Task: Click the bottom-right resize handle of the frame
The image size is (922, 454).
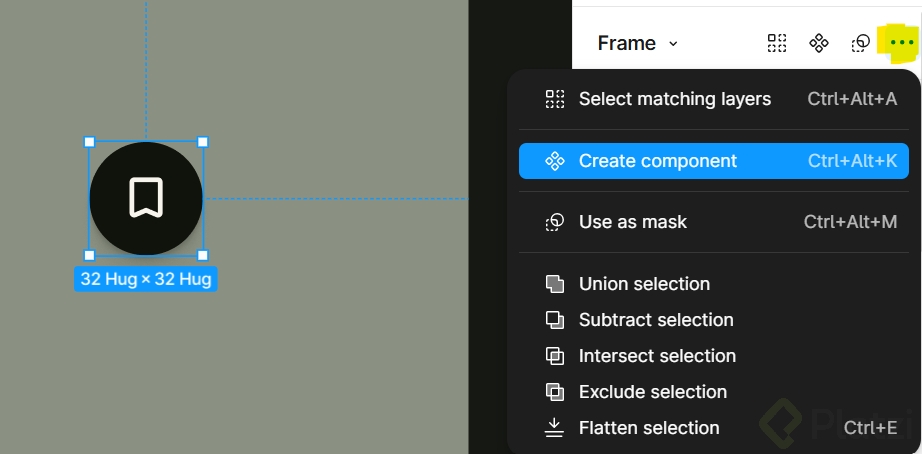Action: tap(203, 255)
